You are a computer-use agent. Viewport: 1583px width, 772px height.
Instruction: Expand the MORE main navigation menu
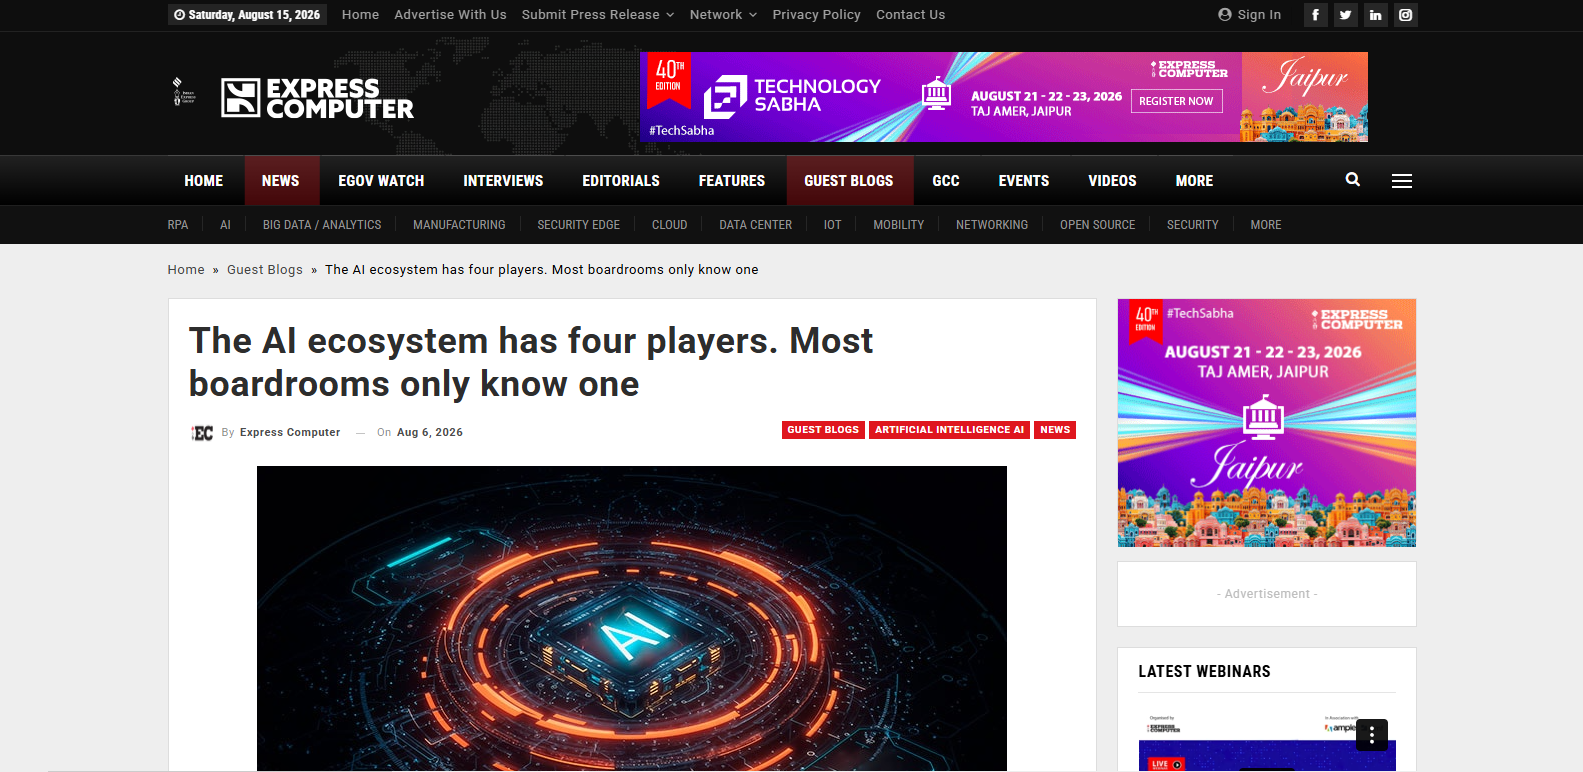(1194, 181)
